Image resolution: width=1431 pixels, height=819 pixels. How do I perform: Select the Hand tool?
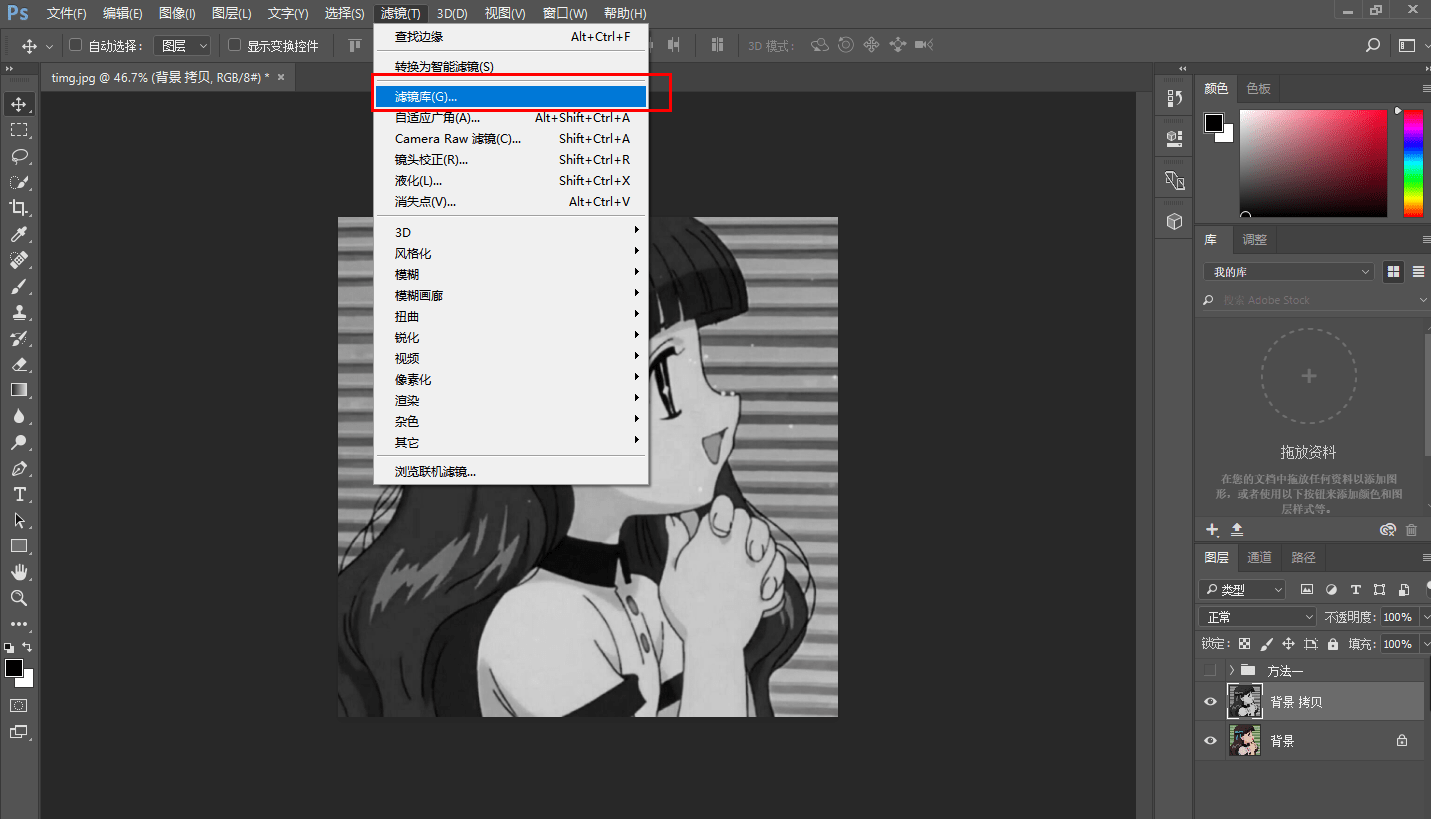tap(19, 572)
